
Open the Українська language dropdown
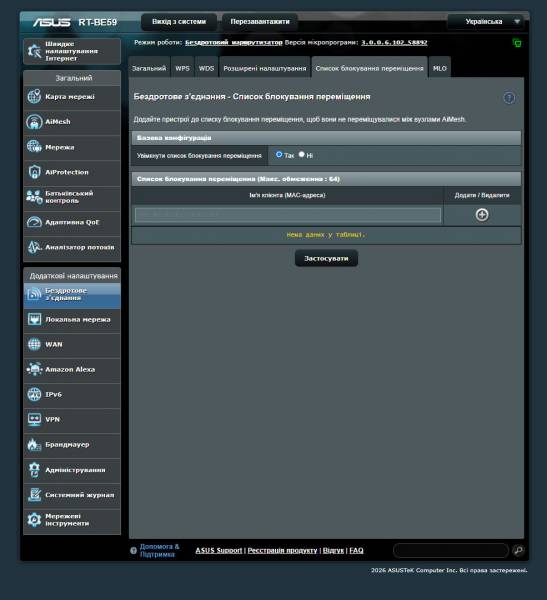pos(486,22)
